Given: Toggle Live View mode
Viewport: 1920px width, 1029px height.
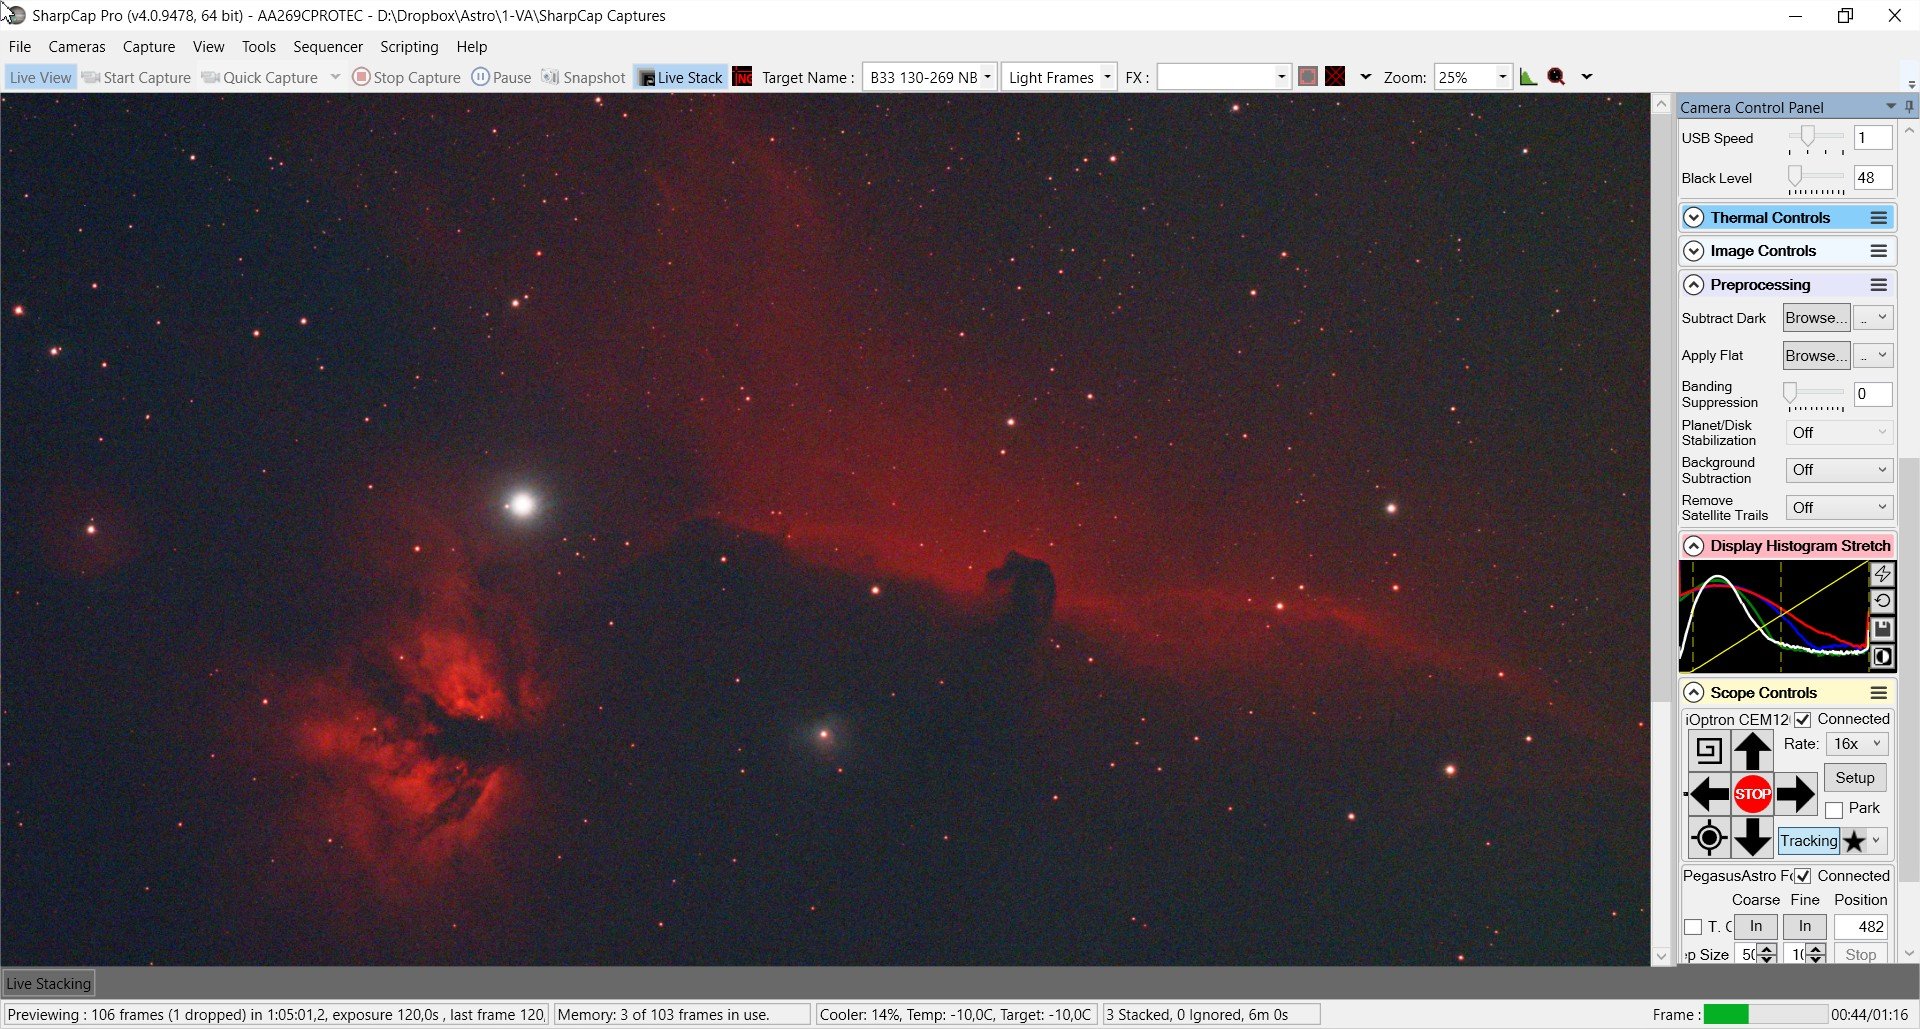Looking at the screenshot, I should point(40,77).
